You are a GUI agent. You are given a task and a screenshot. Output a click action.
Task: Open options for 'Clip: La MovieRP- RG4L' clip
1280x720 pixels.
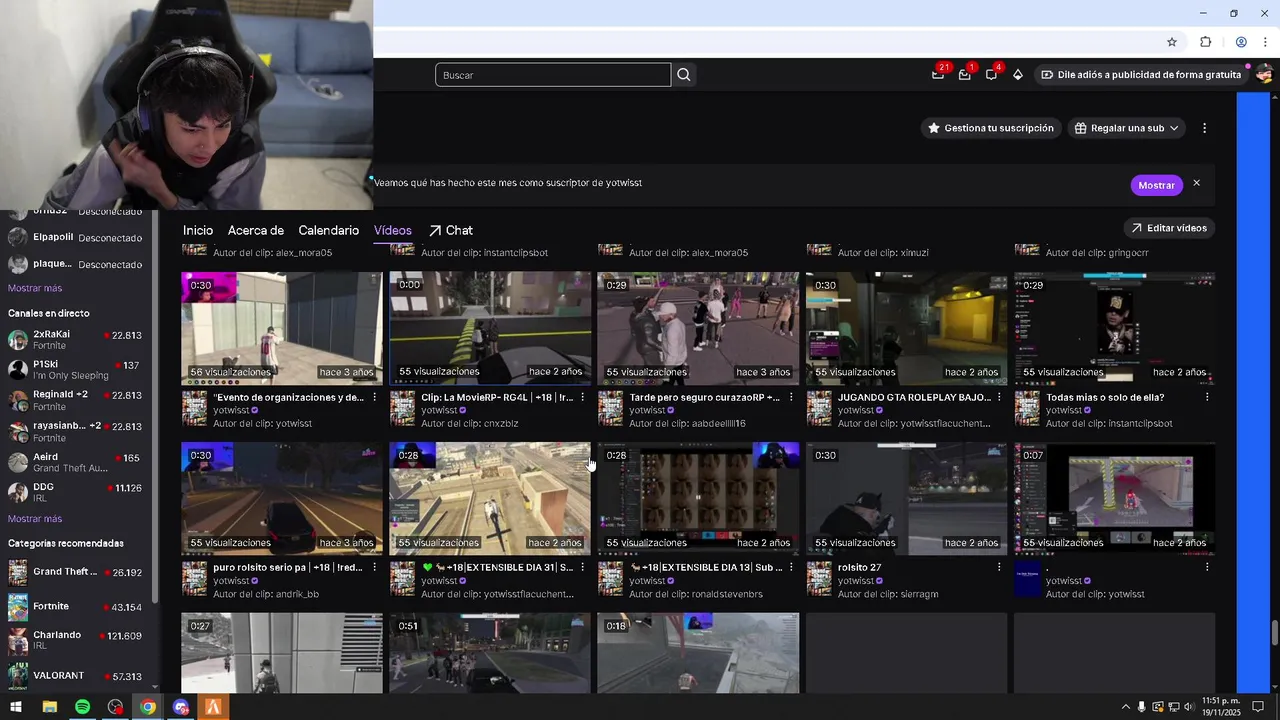583,397
